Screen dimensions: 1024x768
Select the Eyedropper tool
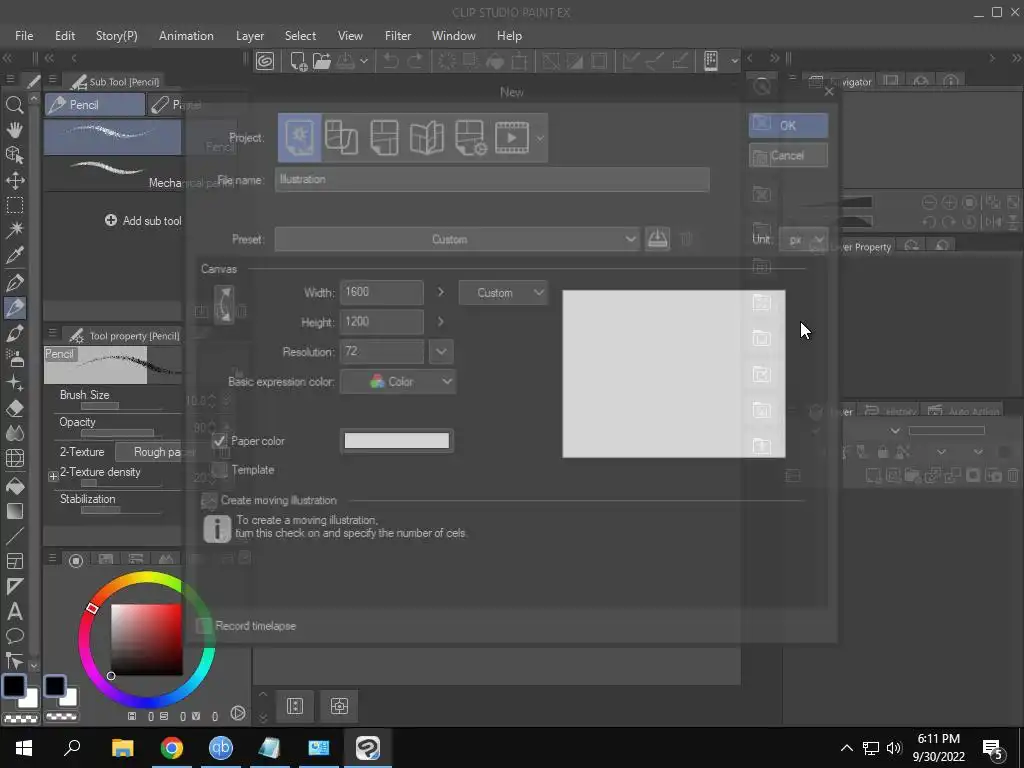(14, 255)
